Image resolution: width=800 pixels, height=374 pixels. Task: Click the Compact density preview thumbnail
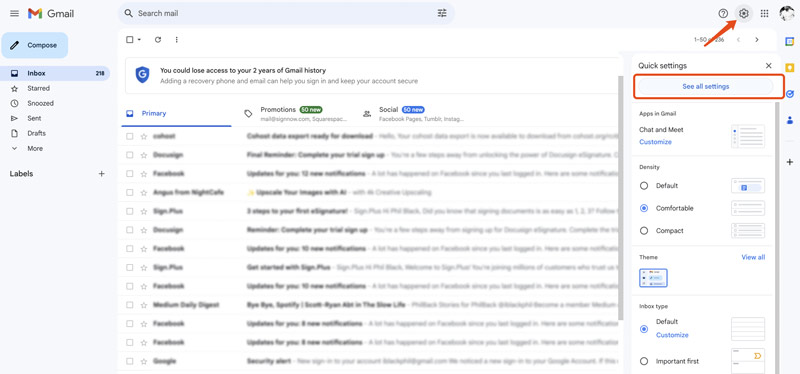(748, 231)
